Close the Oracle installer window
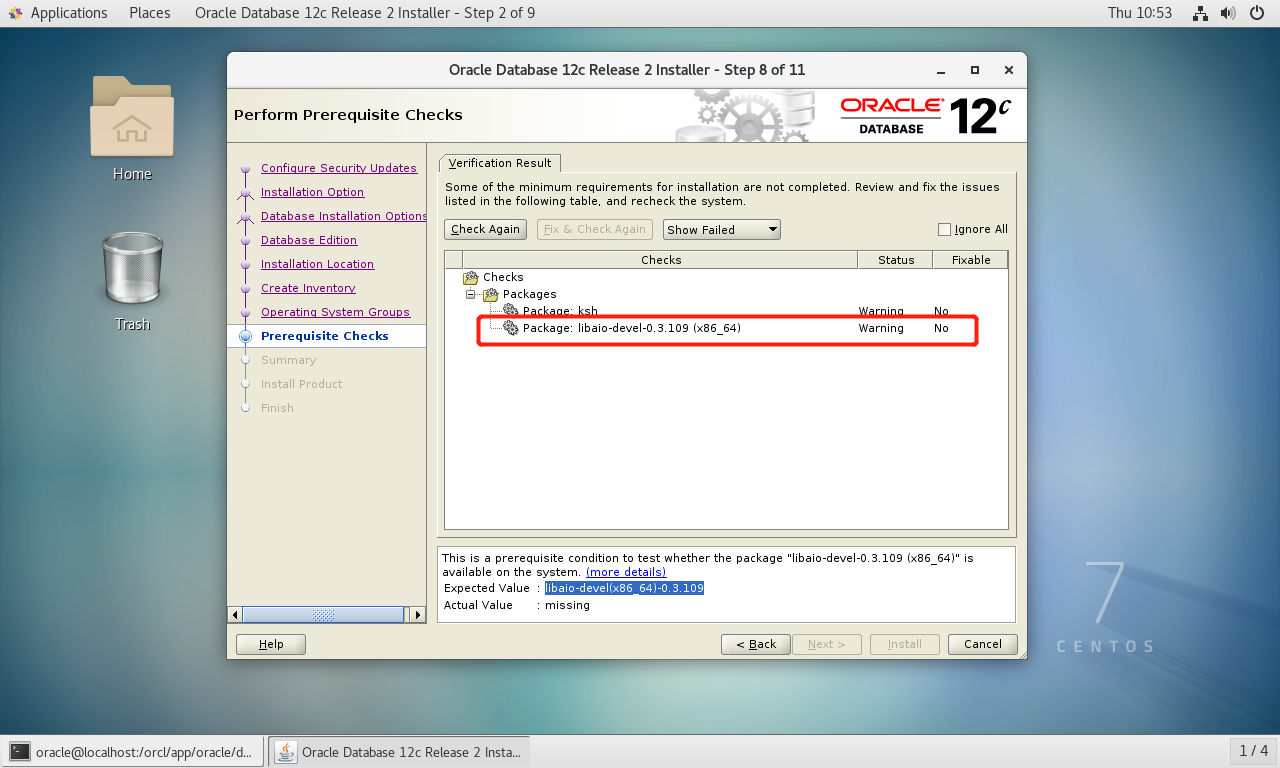The image size is (1280, 768). (x=1009, y=70)
